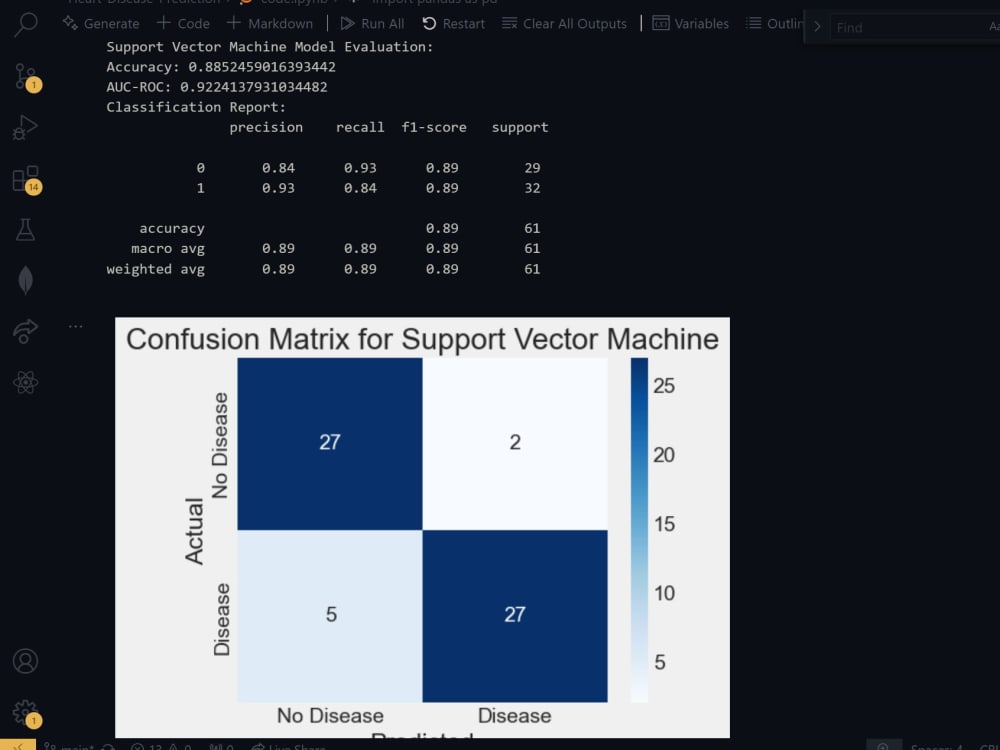Open remote window indicator in status bar

(18, 746)
